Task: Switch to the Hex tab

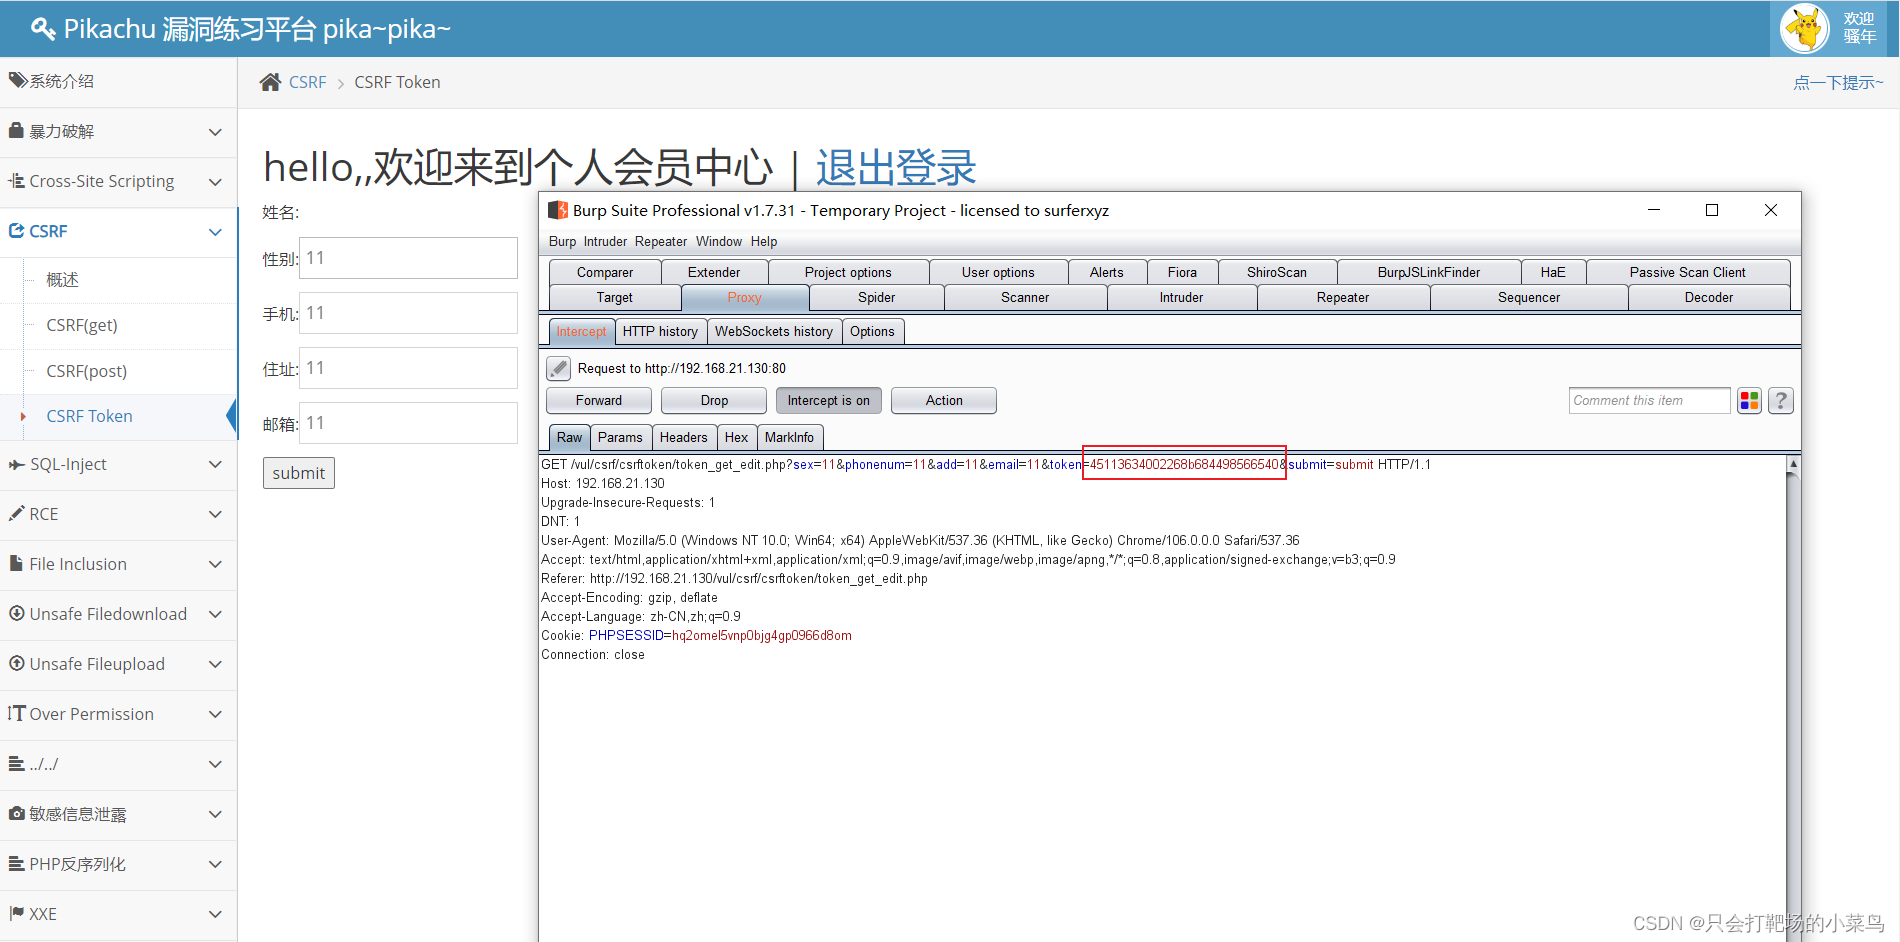Action: click(x=736, y=438)
